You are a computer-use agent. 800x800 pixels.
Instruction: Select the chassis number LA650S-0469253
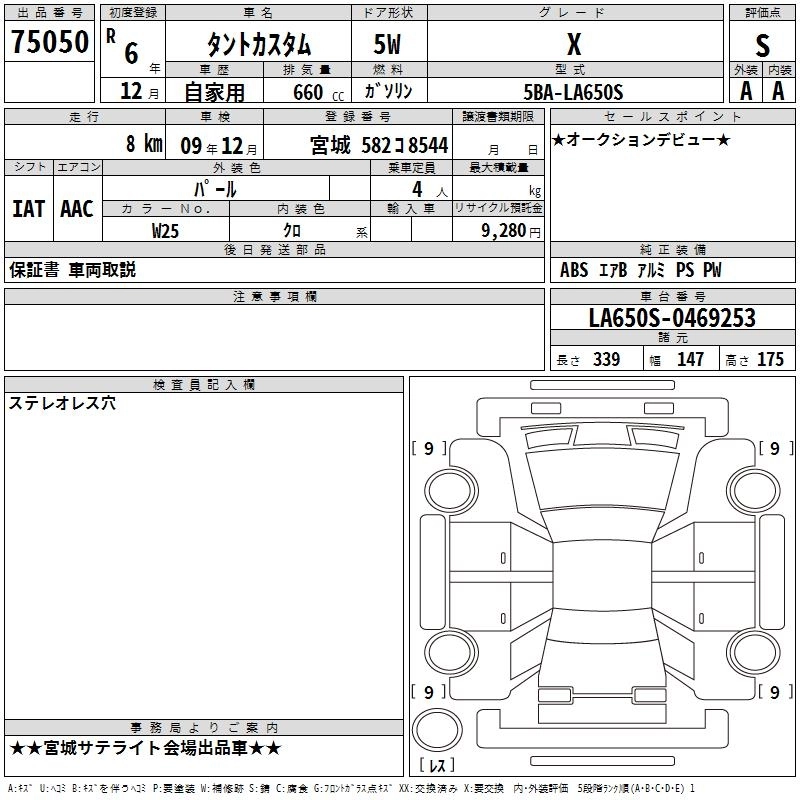click(x=671, y=318)
